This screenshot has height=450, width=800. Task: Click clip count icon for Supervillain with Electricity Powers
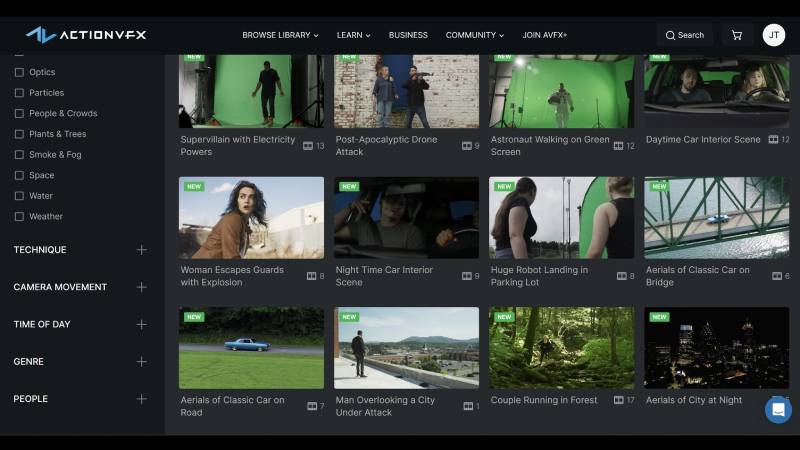point(308,146)
